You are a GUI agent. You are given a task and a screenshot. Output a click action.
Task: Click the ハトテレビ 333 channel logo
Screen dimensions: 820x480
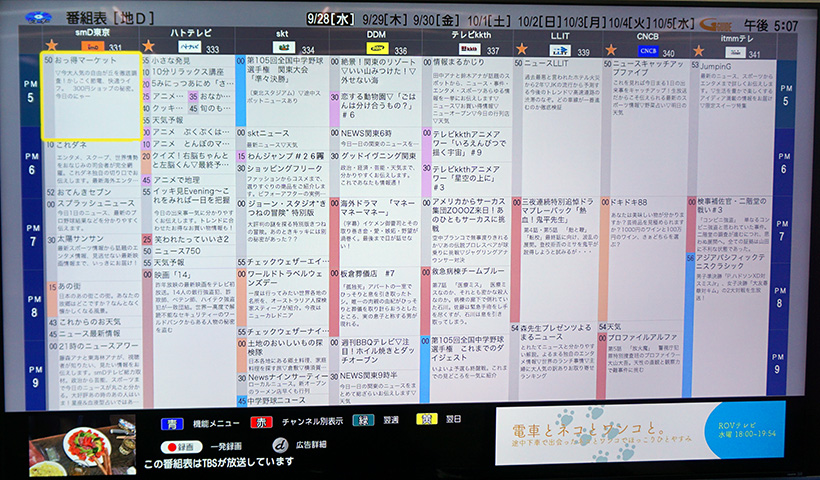click(189, 48)
